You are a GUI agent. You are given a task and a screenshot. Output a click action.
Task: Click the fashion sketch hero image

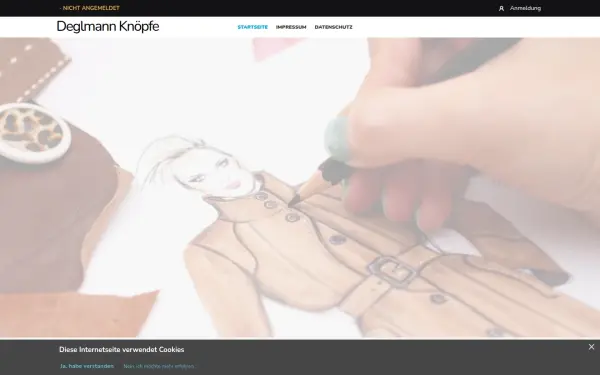[300, 188]
